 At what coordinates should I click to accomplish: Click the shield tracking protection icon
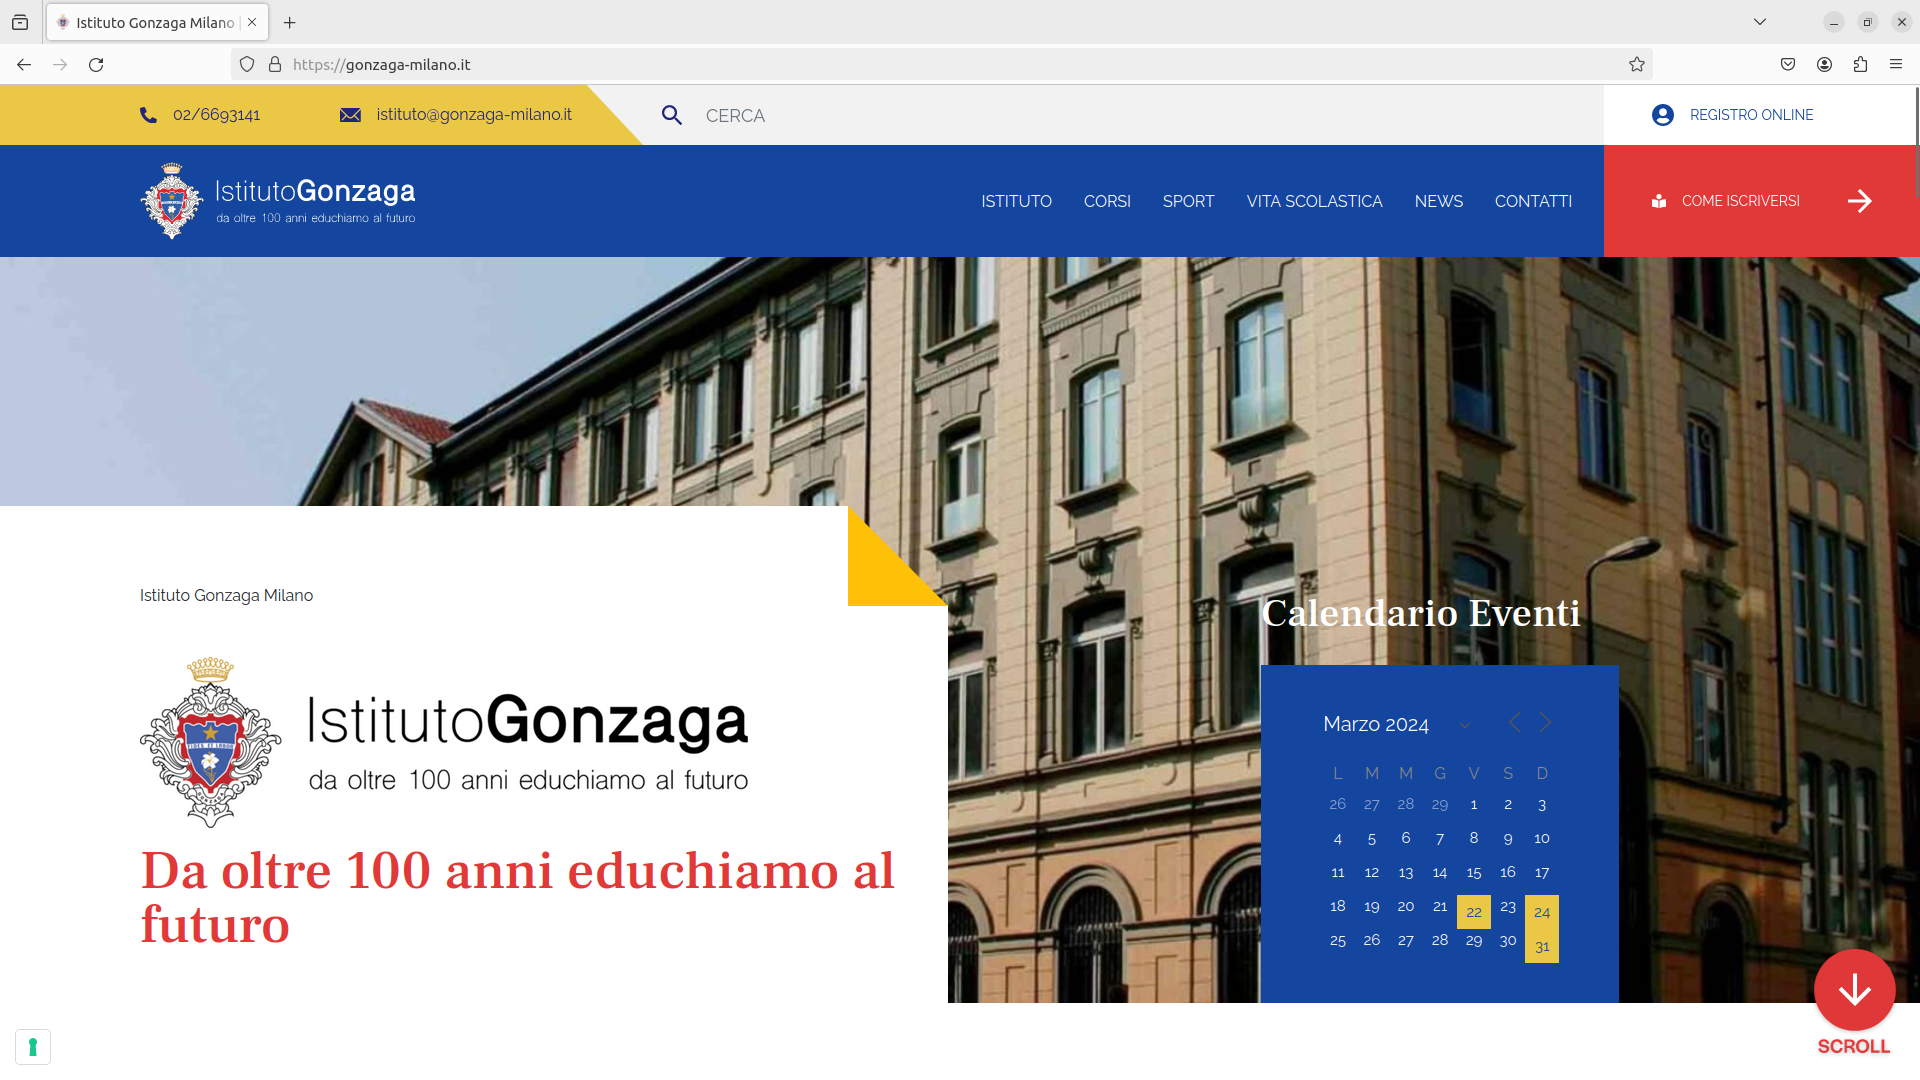tap(247, 64)
